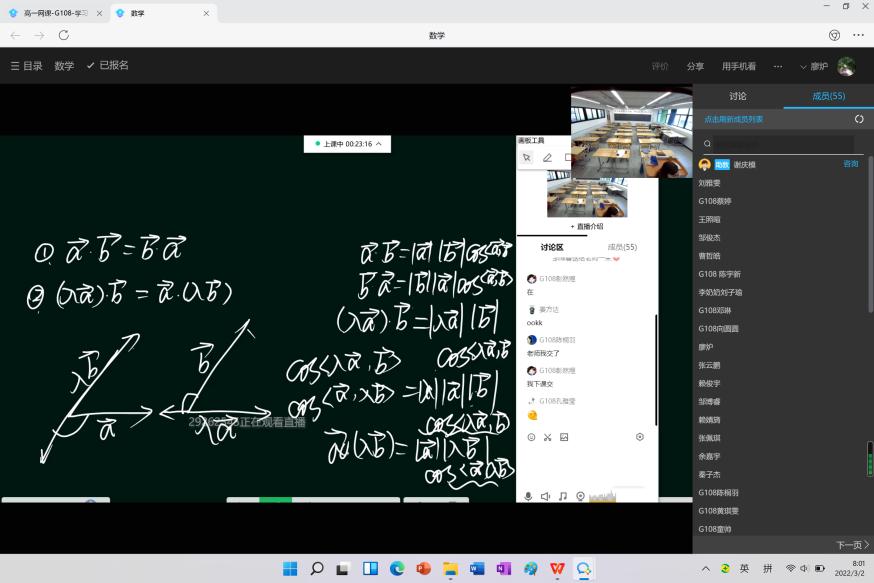The width and height of the screenshot is (874, 583).
Task: Go to 下一页 of member list
Action: [852, 545]
